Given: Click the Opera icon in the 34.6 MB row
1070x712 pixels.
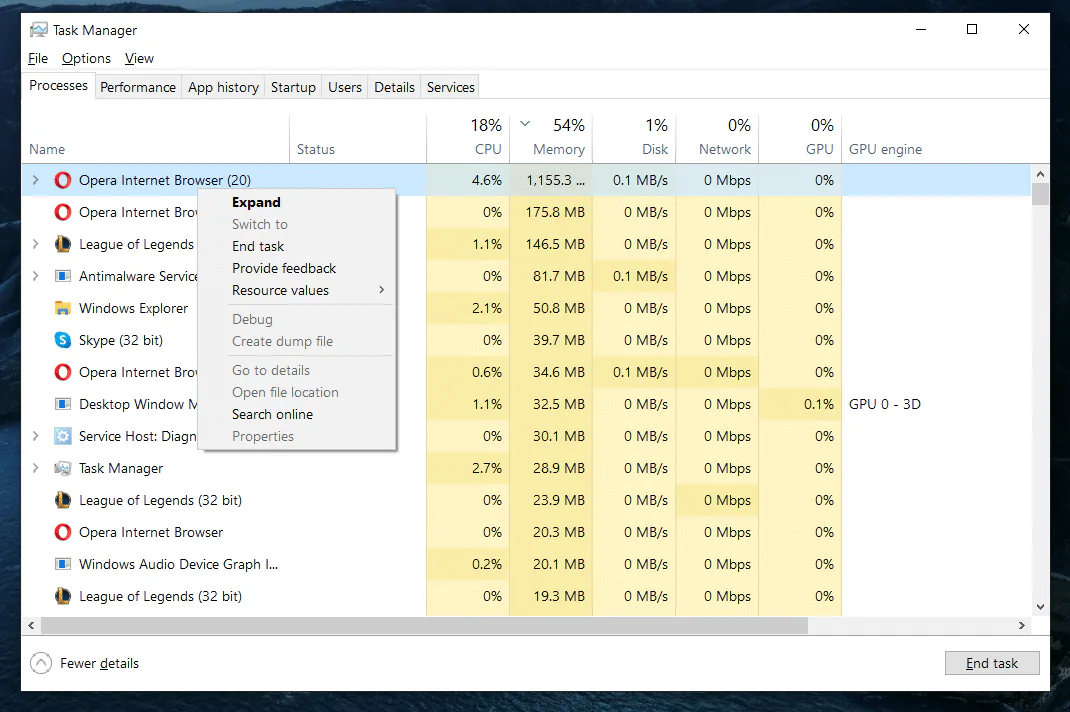Looking at the screenshot, I should tap(63, 372).
